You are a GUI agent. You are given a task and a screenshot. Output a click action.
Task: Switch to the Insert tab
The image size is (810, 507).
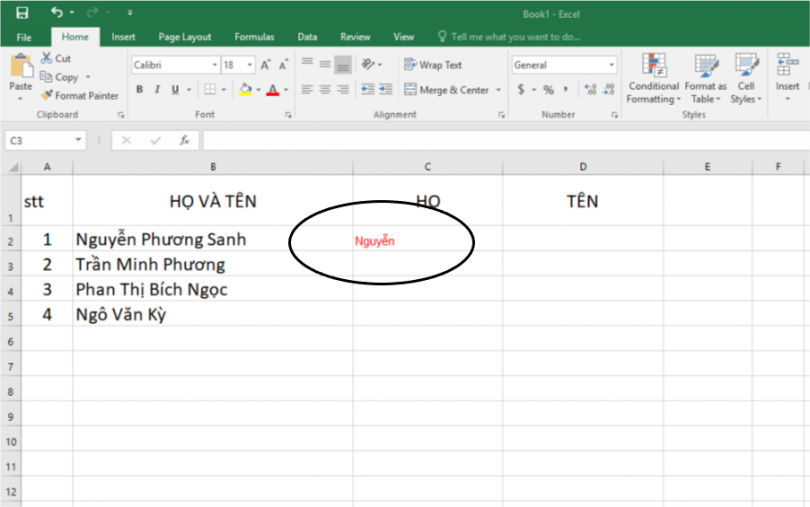123,37
